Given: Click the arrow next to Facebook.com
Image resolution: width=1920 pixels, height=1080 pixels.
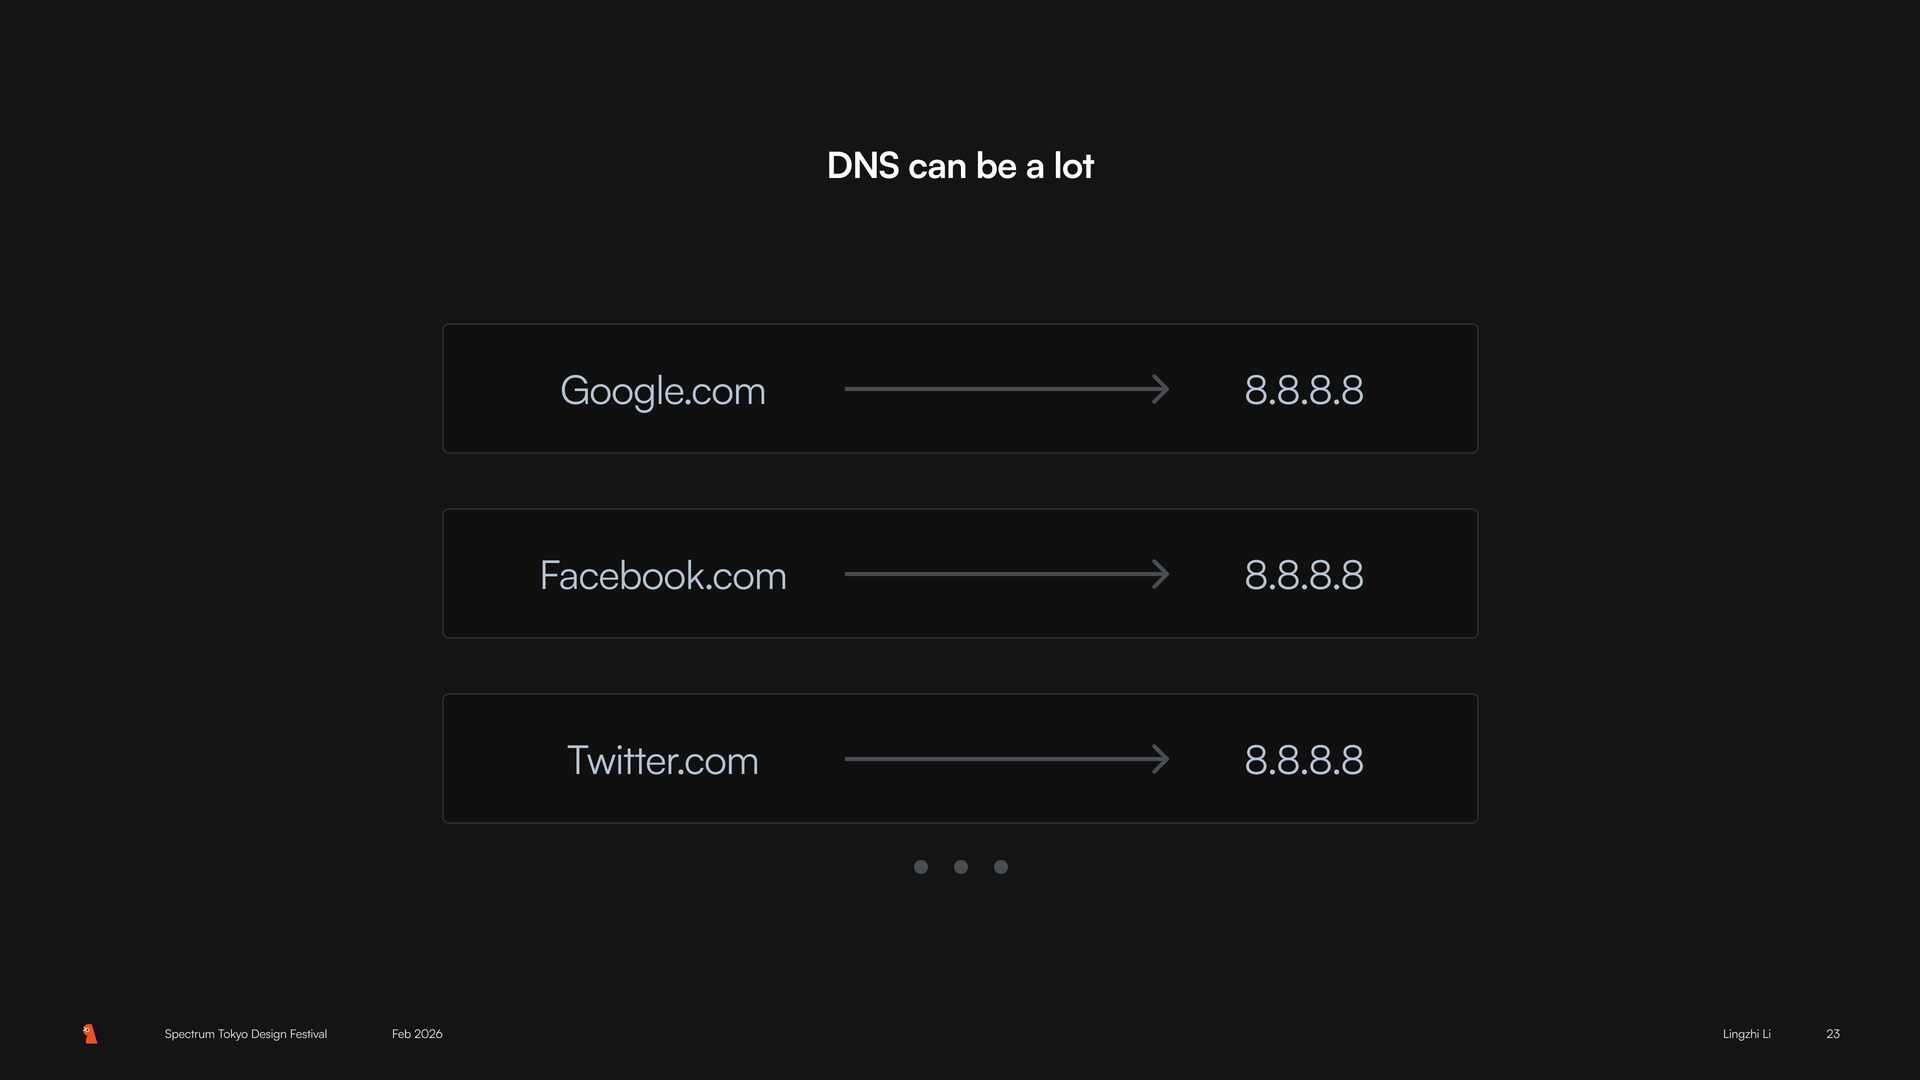Looking at the screenshot, I should click(1006, 574).
